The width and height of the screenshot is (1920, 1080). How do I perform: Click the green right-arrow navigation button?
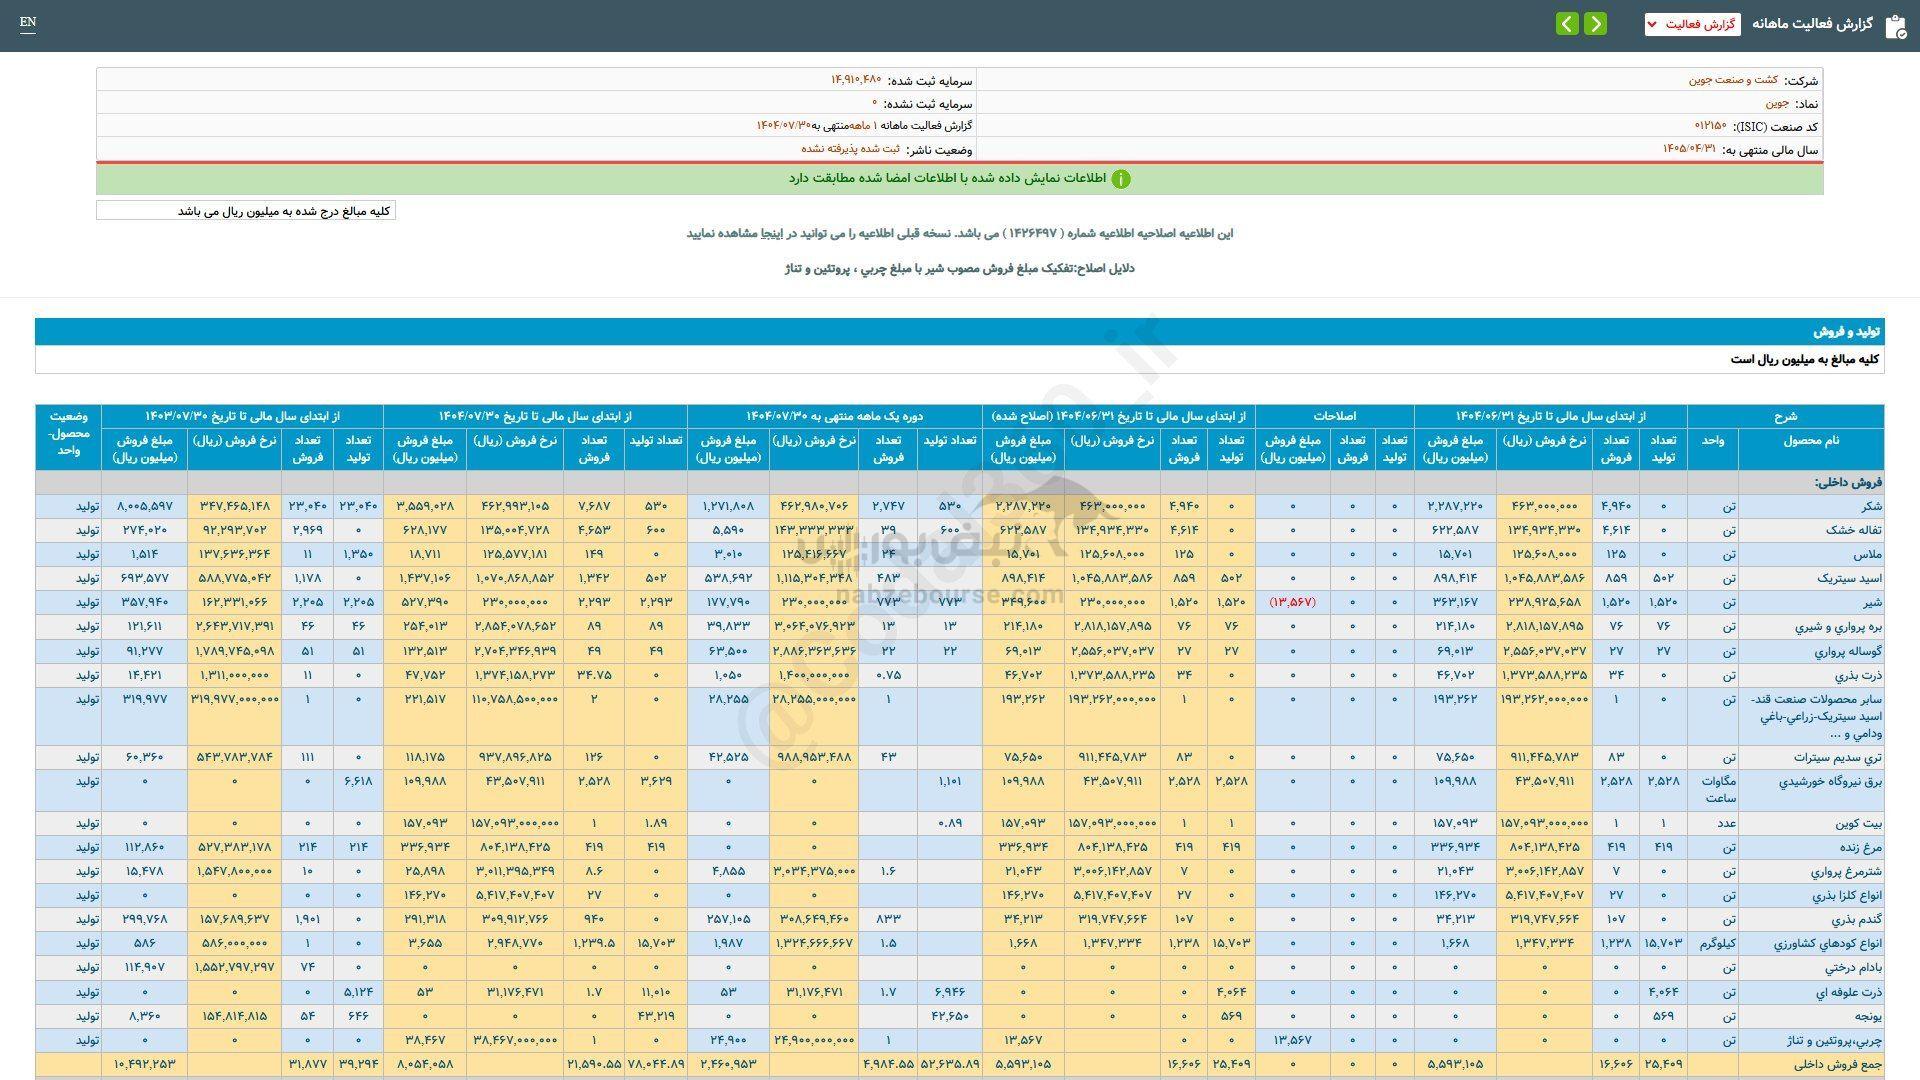[x=1595, y=23]
